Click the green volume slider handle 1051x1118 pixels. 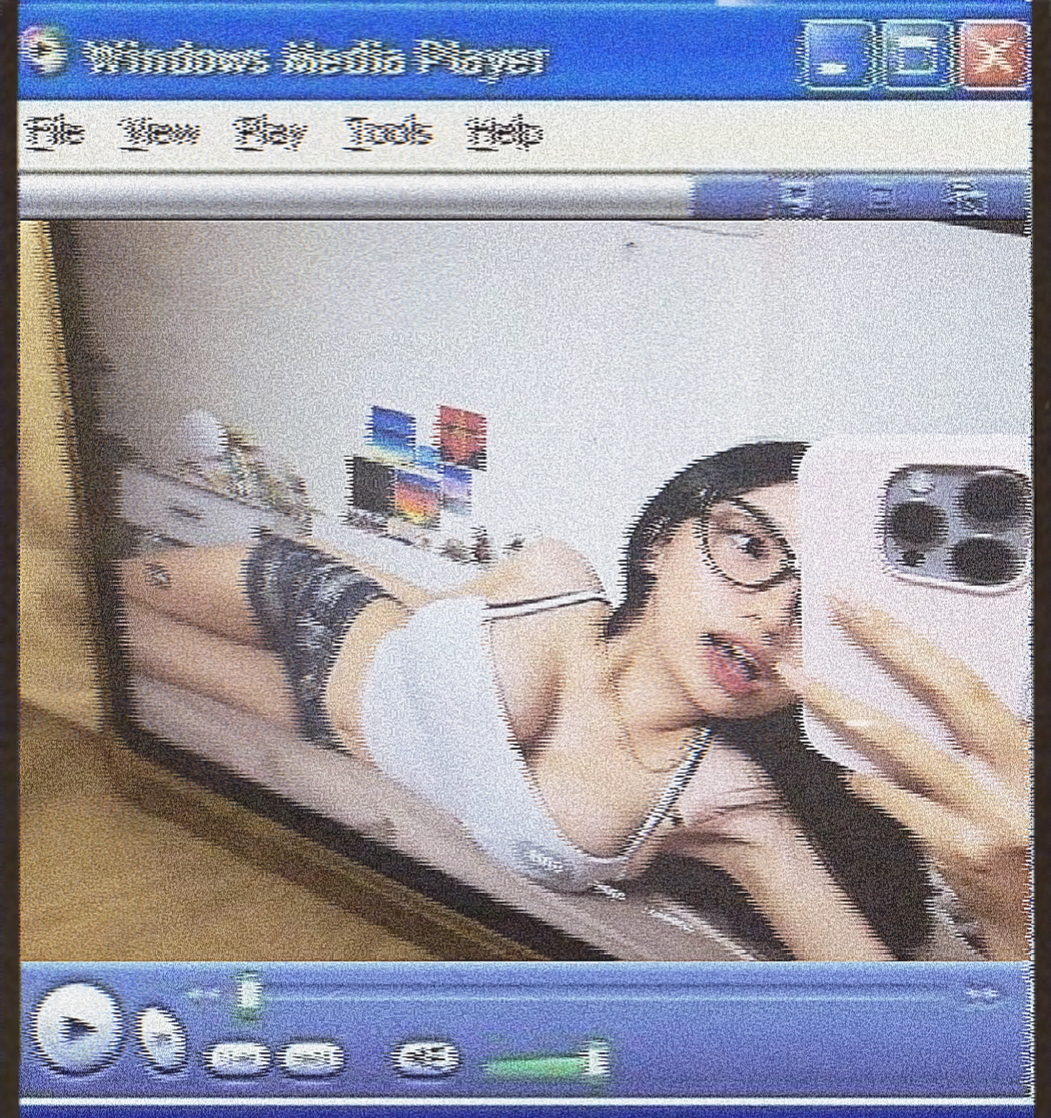(596, 1059)
